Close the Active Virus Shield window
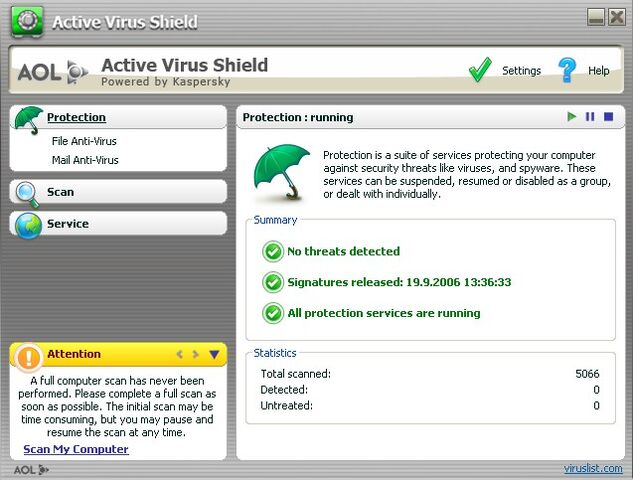 (617, 17)
